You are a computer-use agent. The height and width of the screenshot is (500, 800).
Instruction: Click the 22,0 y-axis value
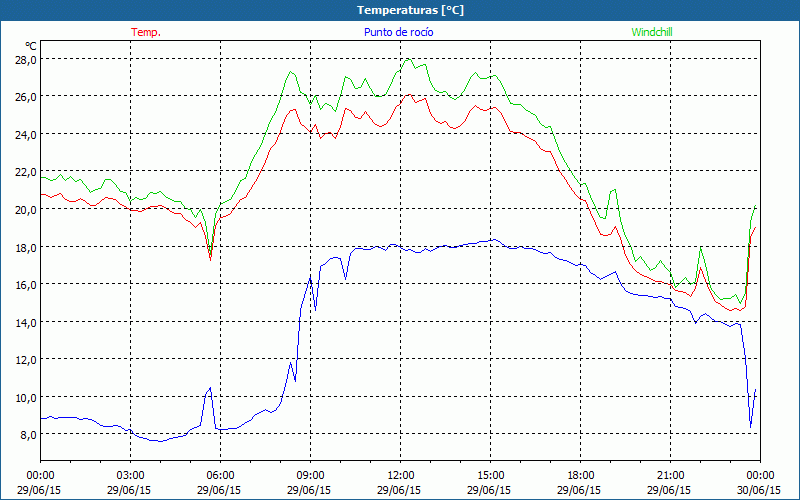(x=26, y=172)
